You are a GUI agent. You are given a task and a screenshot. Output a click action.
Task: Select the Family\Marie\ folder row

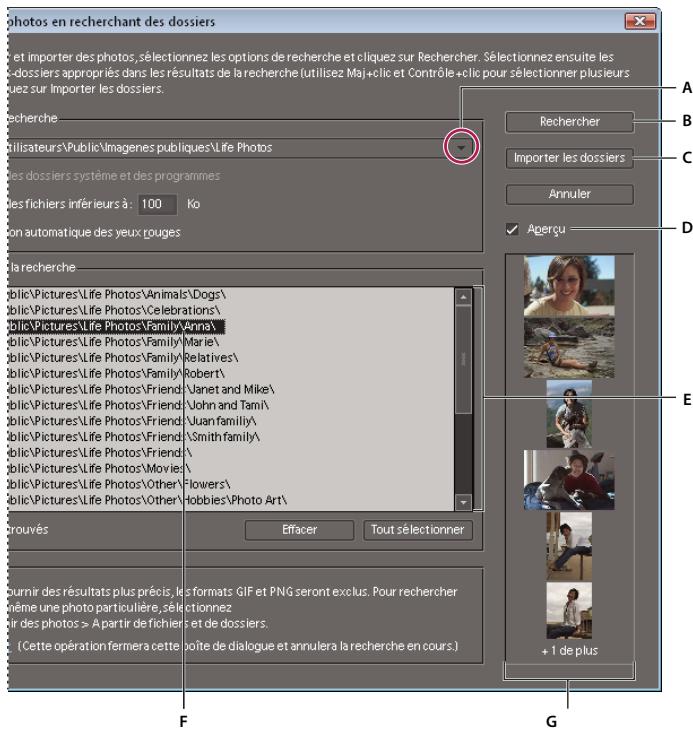pyautogui.click(x=230, y=342)
